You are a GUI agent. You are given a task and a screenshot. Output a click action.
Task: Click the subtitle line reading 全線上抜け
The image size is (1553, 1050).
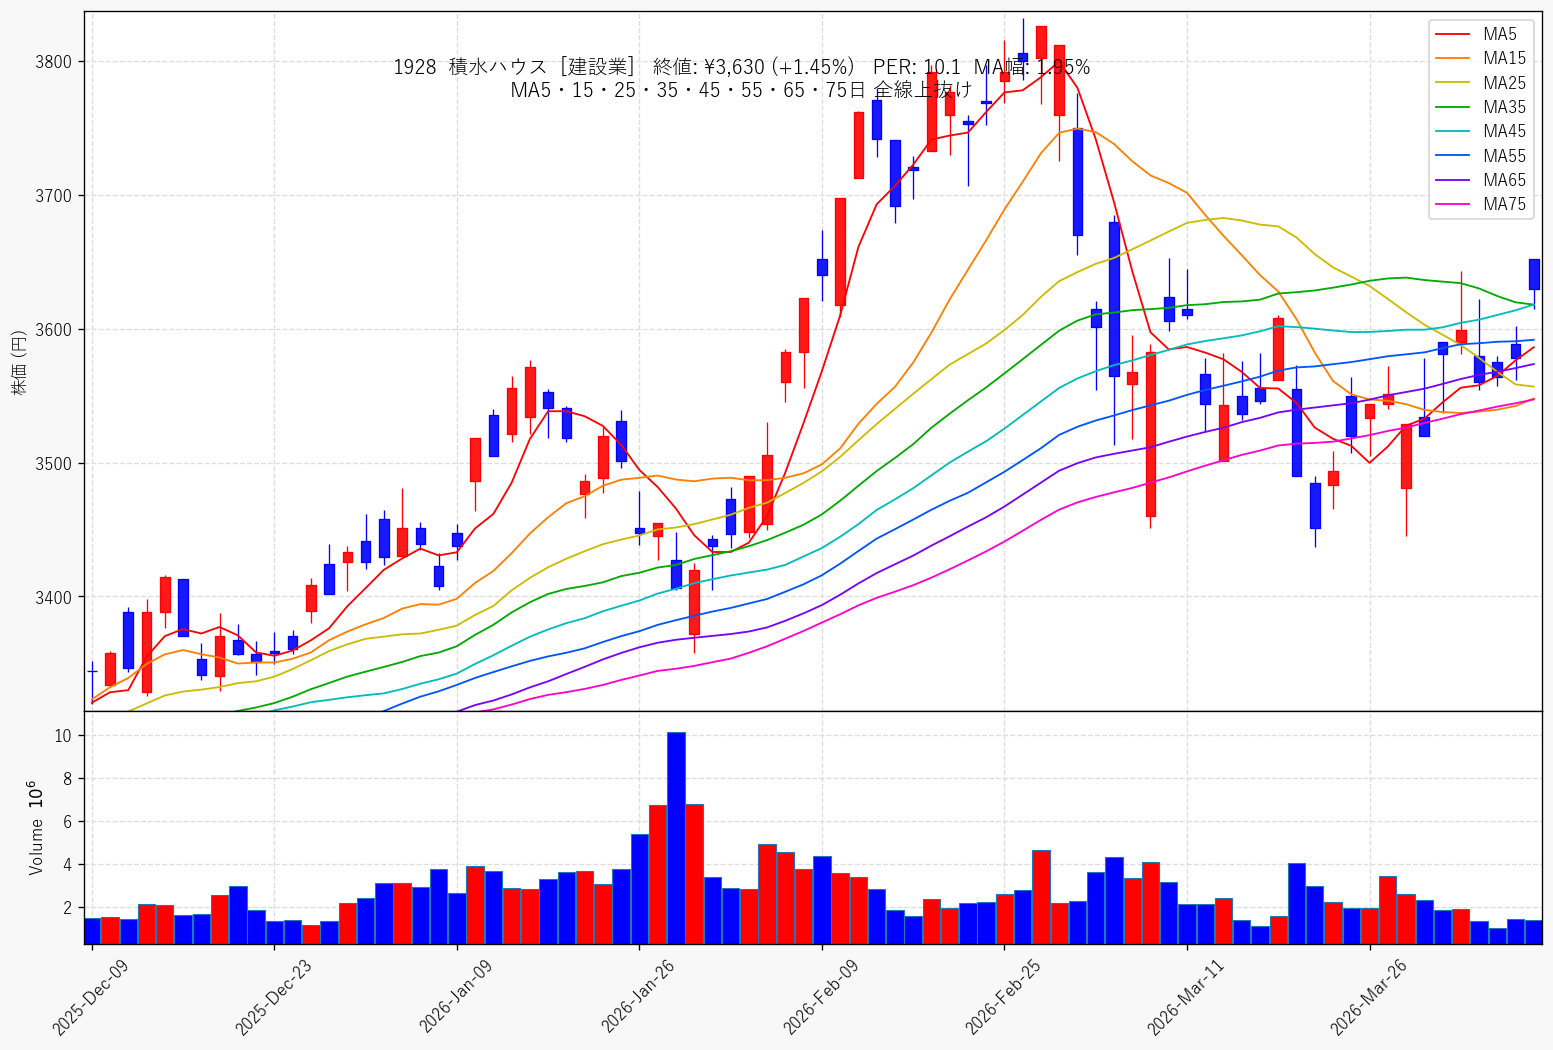[x=741, y=90]
